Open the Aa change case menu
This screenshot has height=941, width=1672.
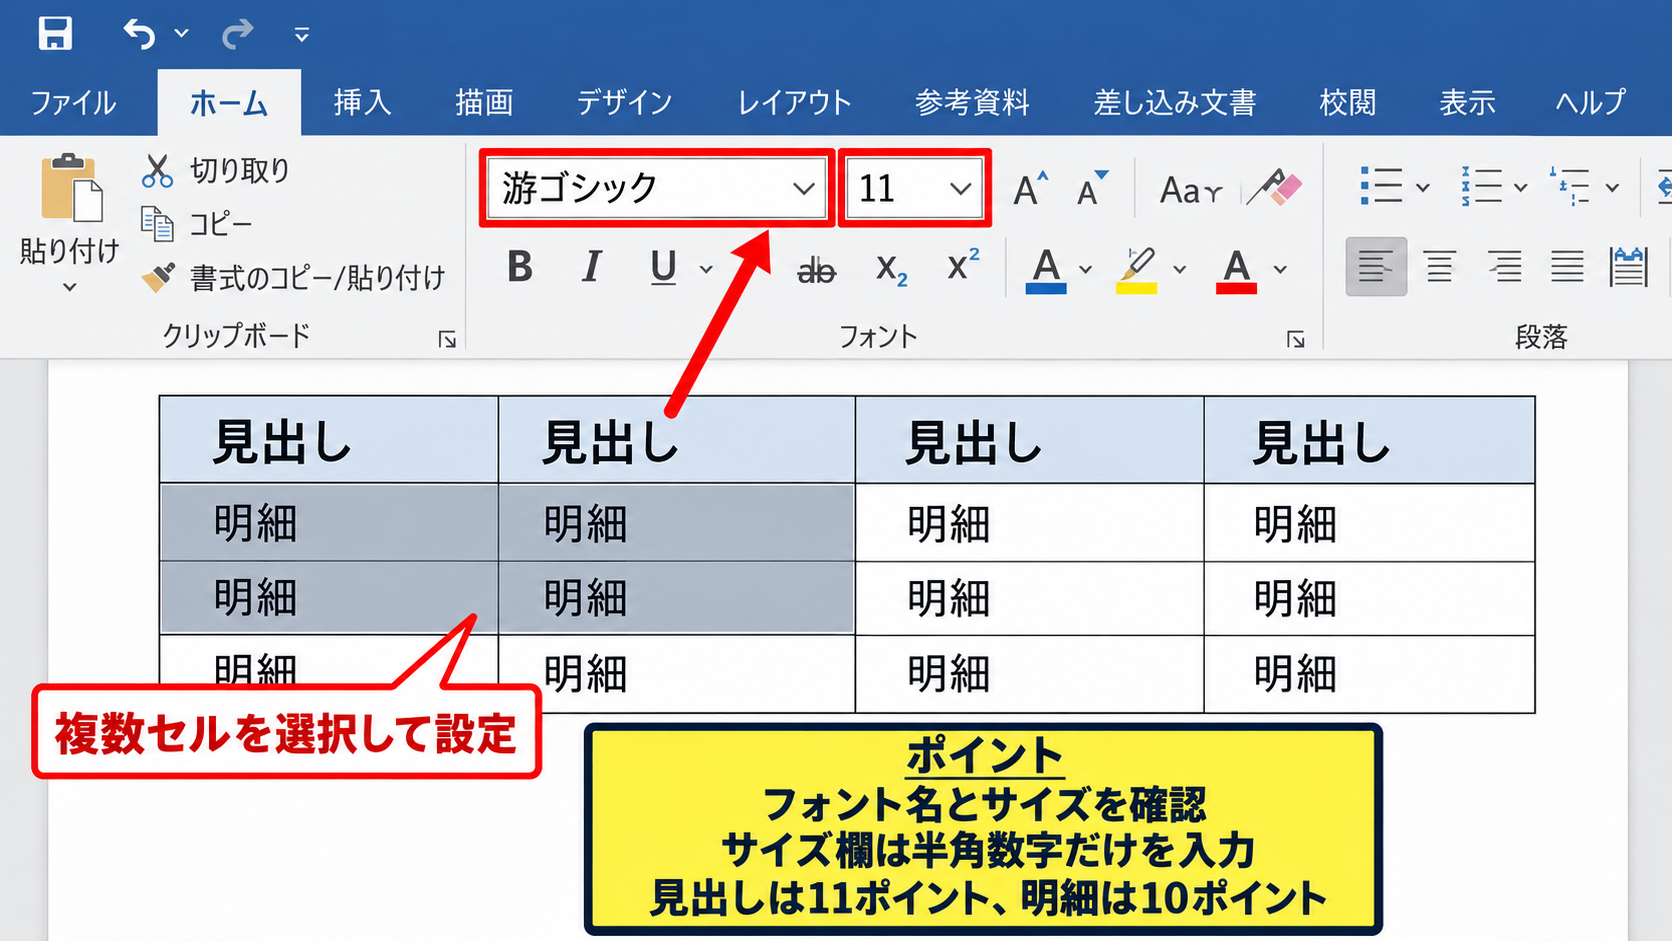coord(1190,188)
